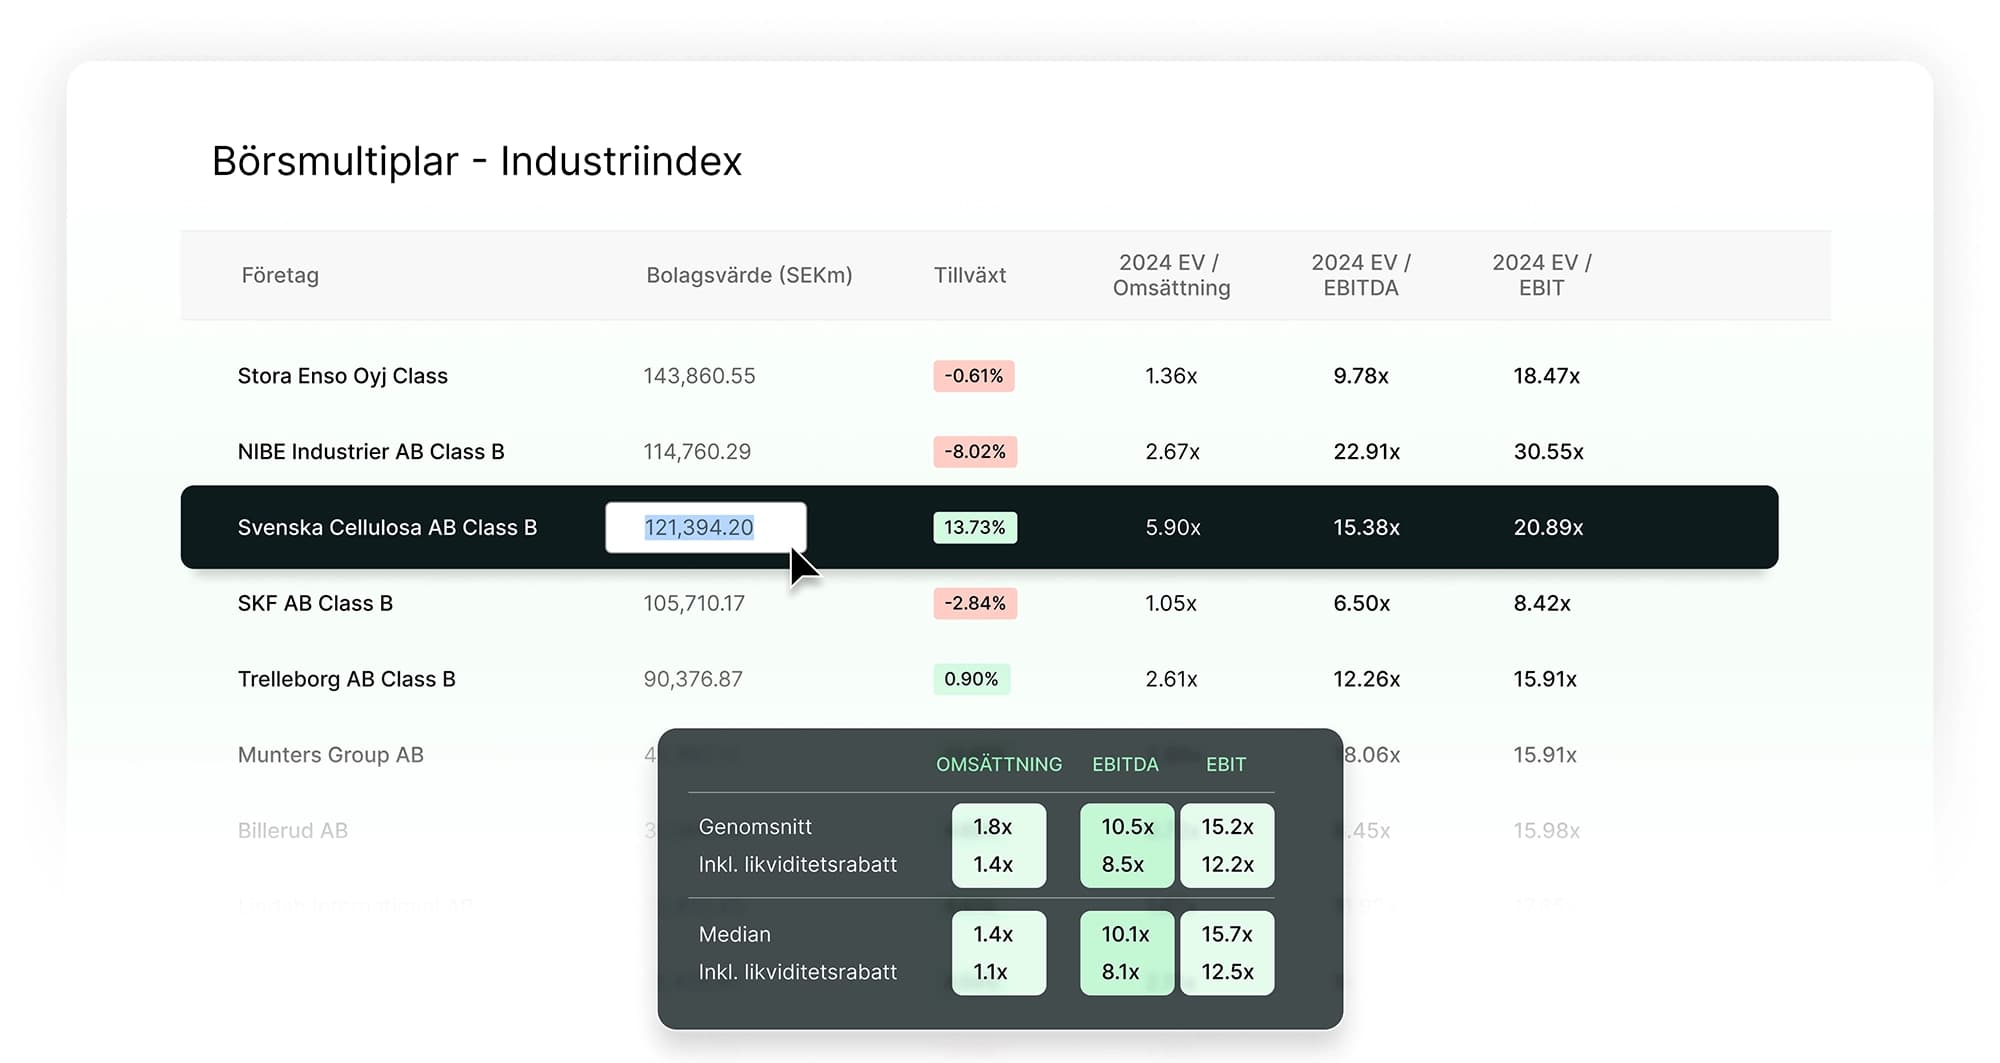The height and width of the screenshot is (1063, 2000).
Task: Click Trelleborg's 12.26x EBITDA multiple
Action: tap(1367, 679)
